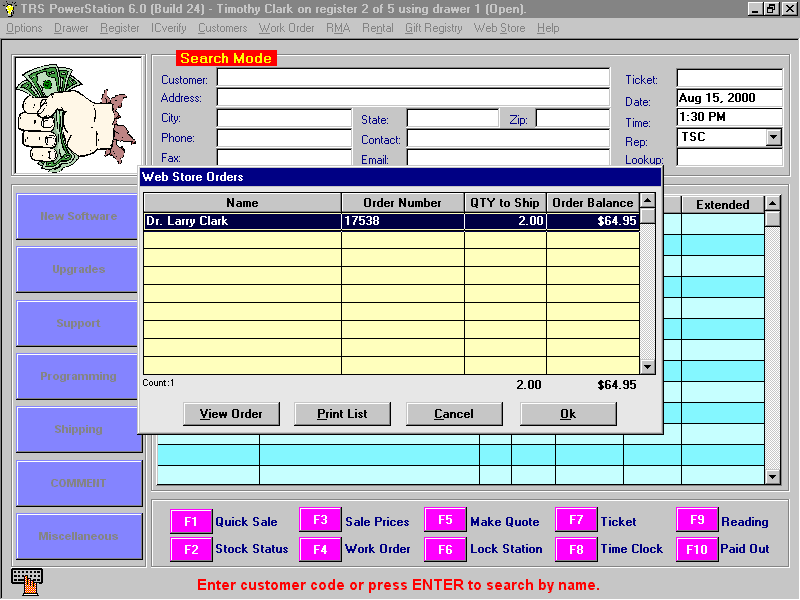Click the Print List button
Screen dimensions: 800x600
coord(342,414)
